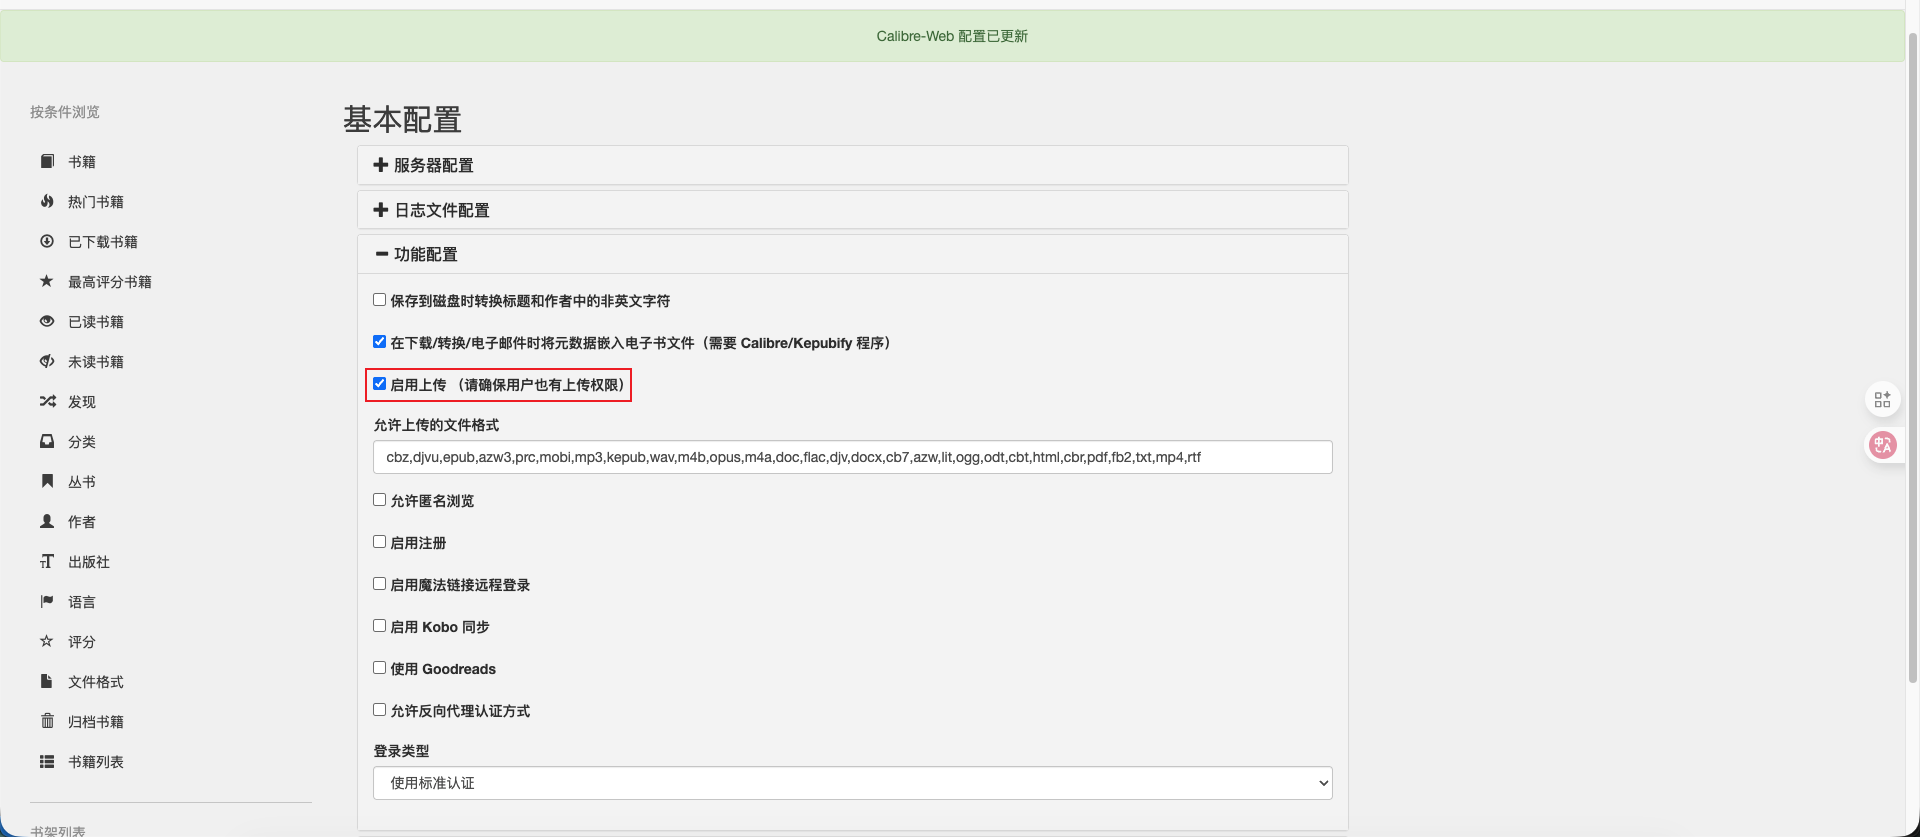The image size is (1920, 837).
Task: Click the star icon for 最高评分书籍
Action: (47, 281)
